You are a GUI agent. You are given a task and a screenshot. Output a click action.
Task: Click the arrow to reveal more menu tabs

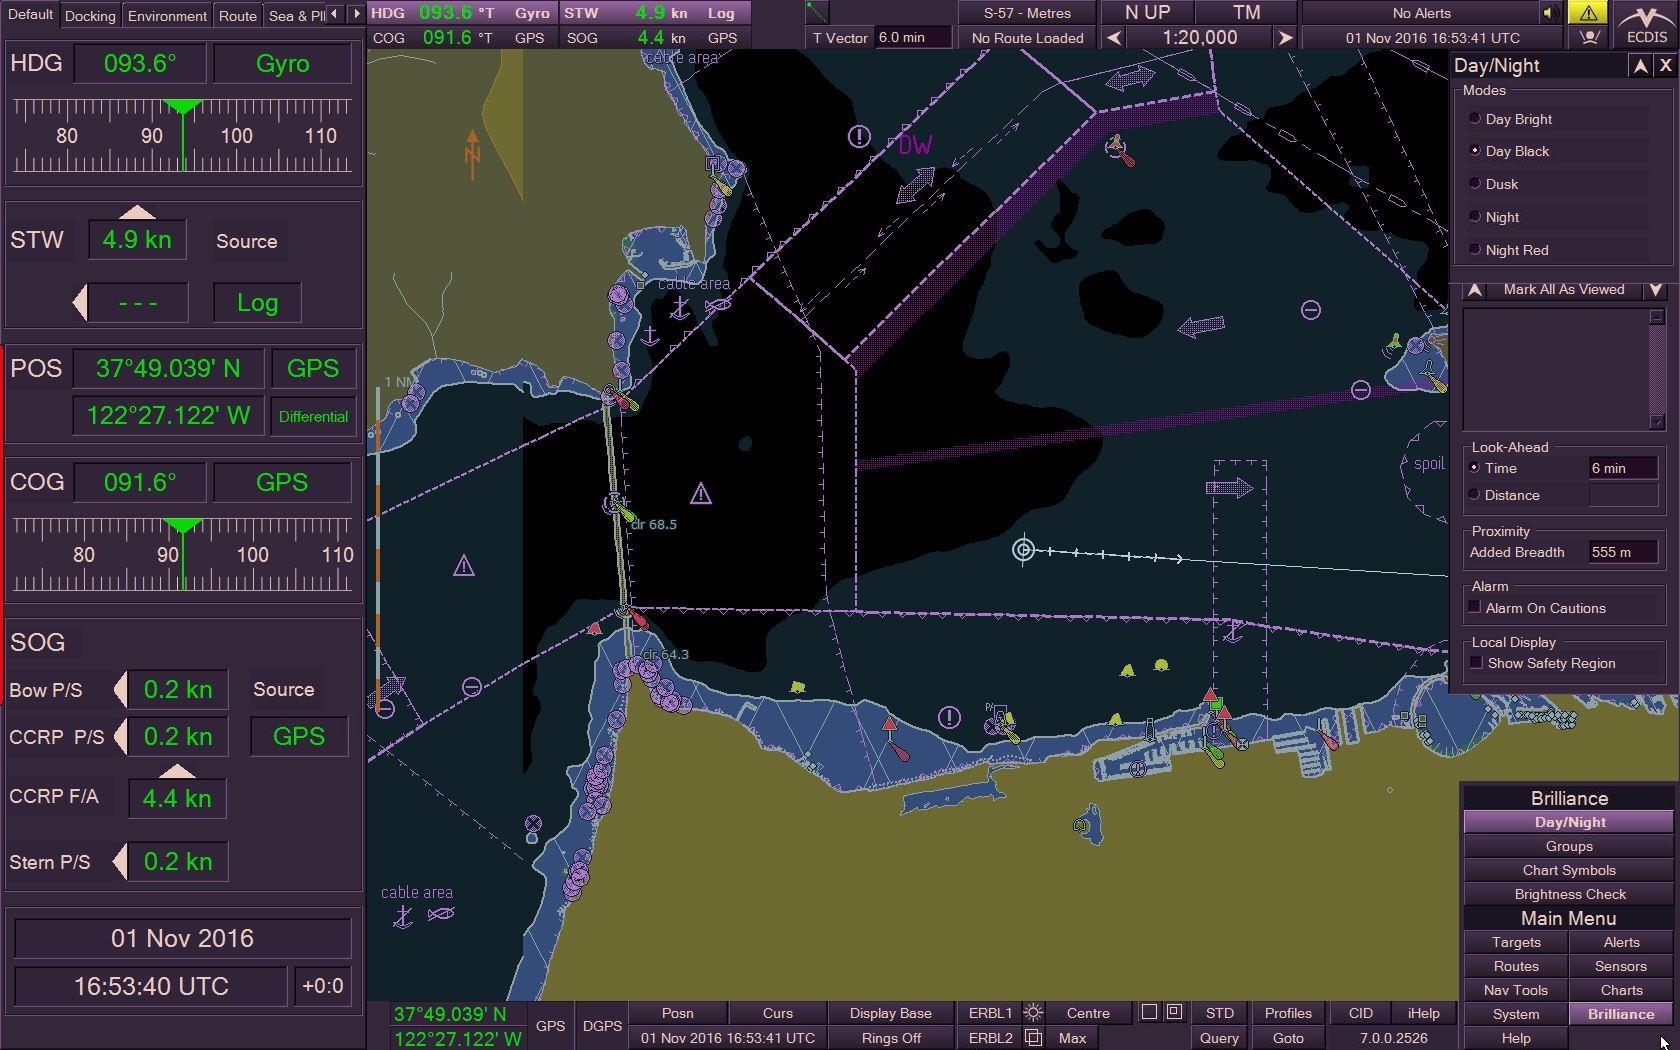pos(356,14)
